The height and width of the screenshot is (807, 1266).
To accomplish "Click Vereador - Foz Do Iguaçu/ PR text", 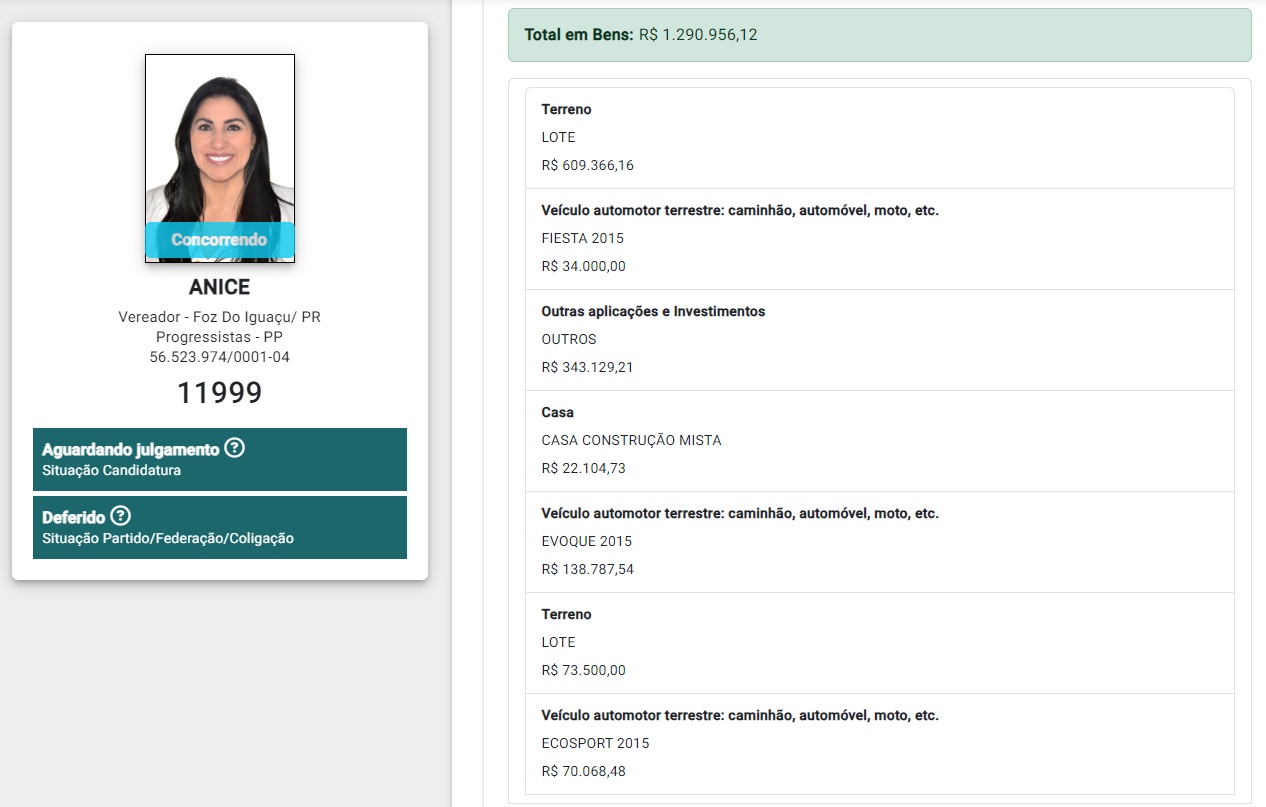I will (x=220, y=317).
